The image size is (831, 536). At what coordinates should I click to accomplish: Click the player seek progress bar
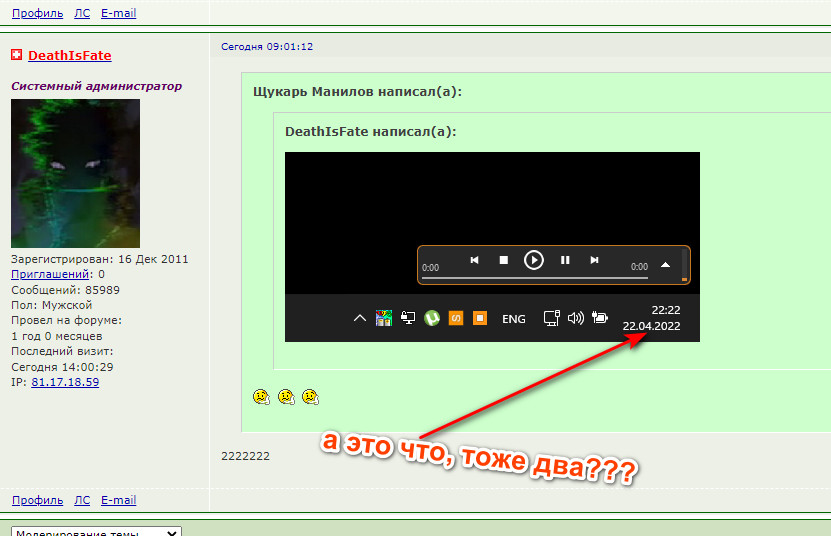coord(535,278)
